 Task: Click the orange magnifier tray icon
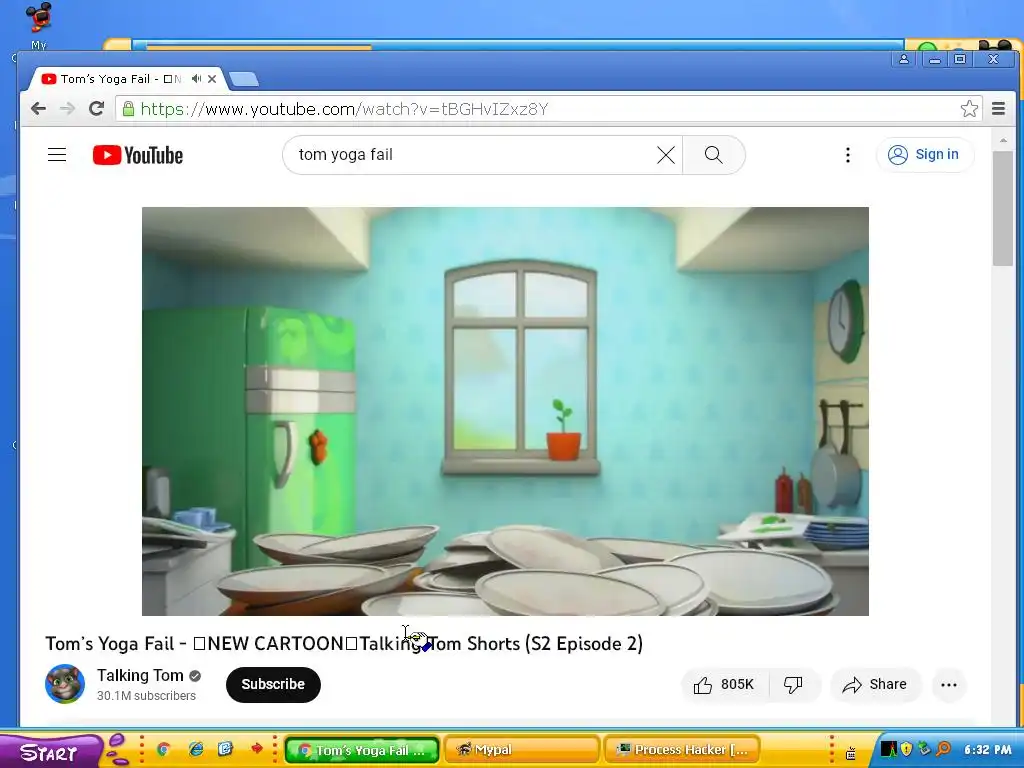click(x=943, y=749)
